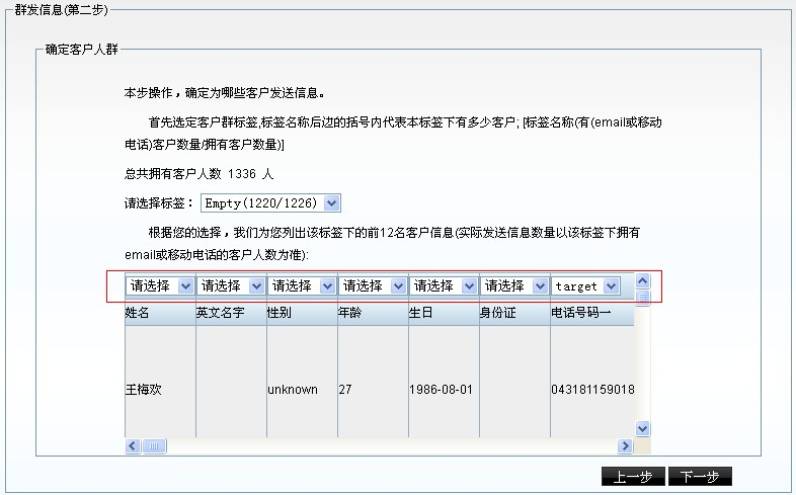Open the target column mapping dropdown
796x495 pixels.
pyautogui.click(x=586, y=286)
